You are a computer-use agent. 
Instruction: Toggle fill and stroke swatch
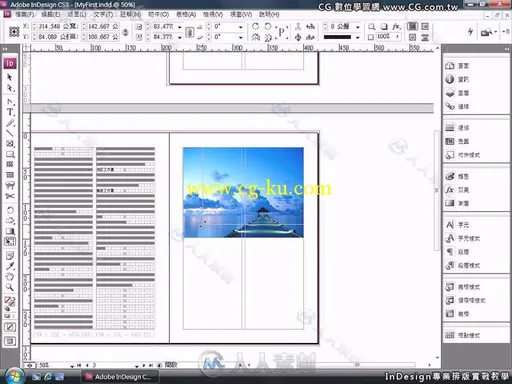pyautogui.click(x=10, y=302)
